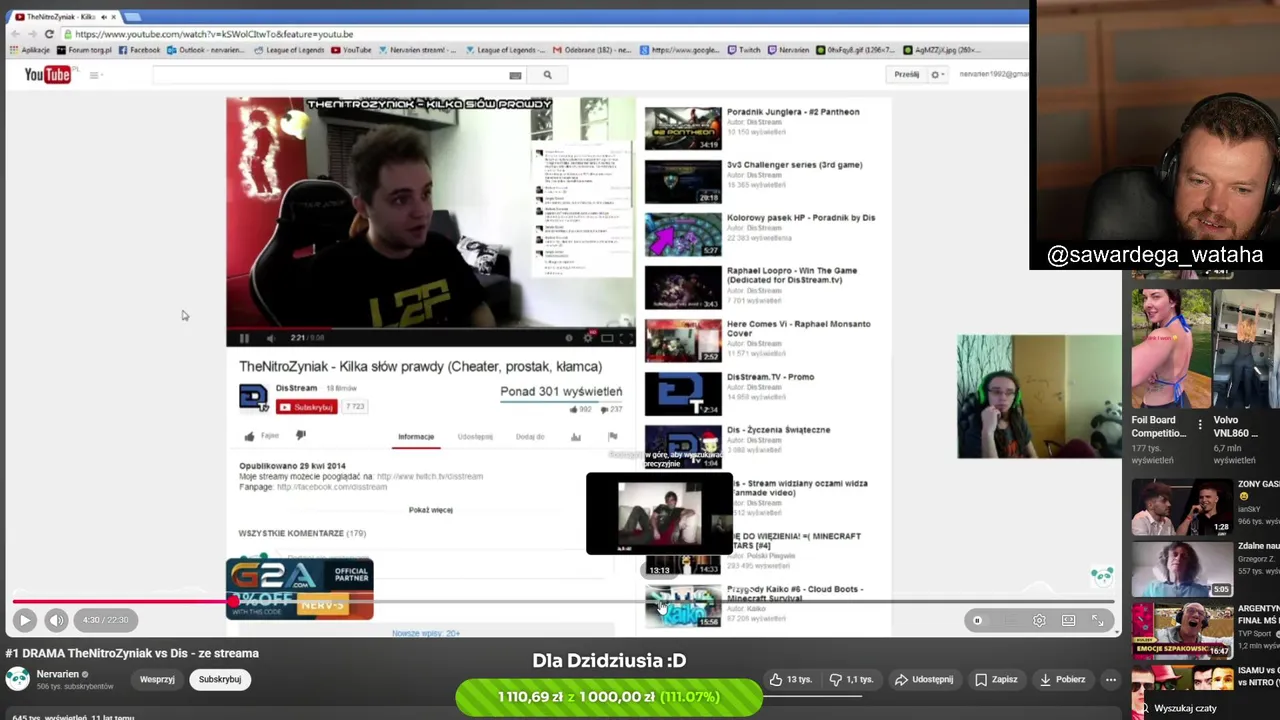
Task: Click the old YouTube logo
Action: point(47,75)
